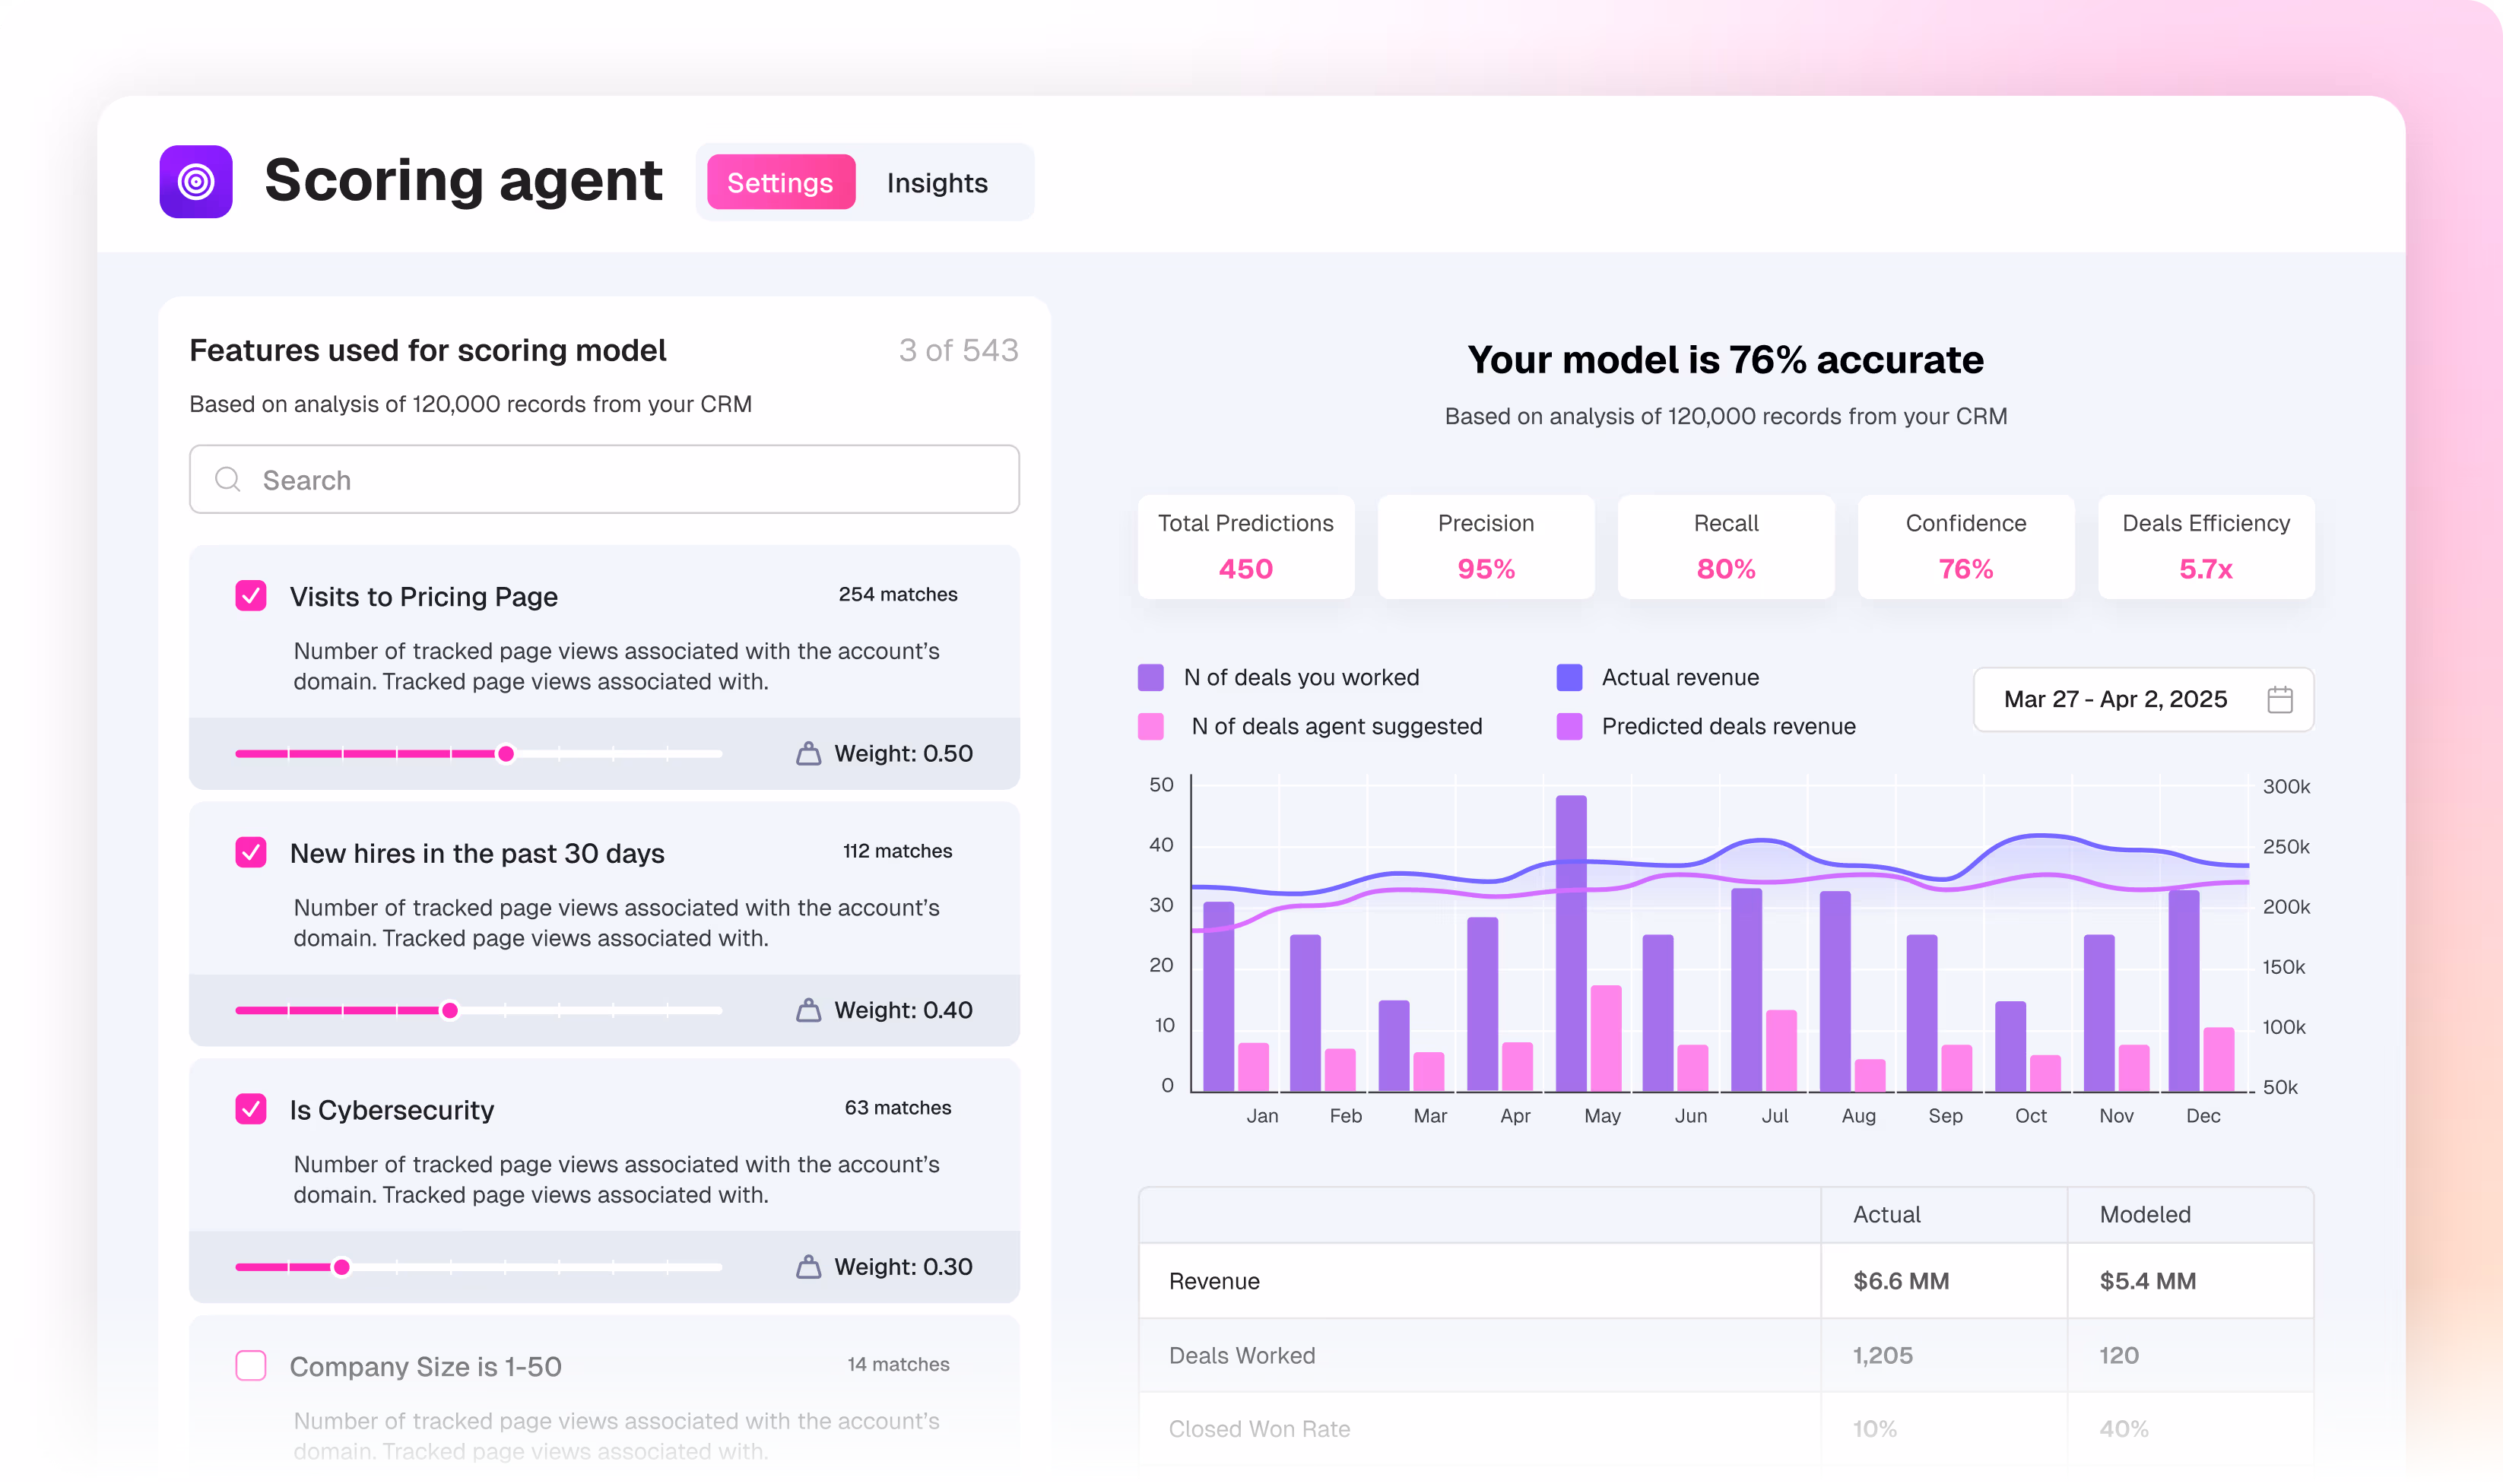This screenshot has height=1484, width=2503.
Task: Click the magnifier icon in the search box
Action: coord(228,480)
